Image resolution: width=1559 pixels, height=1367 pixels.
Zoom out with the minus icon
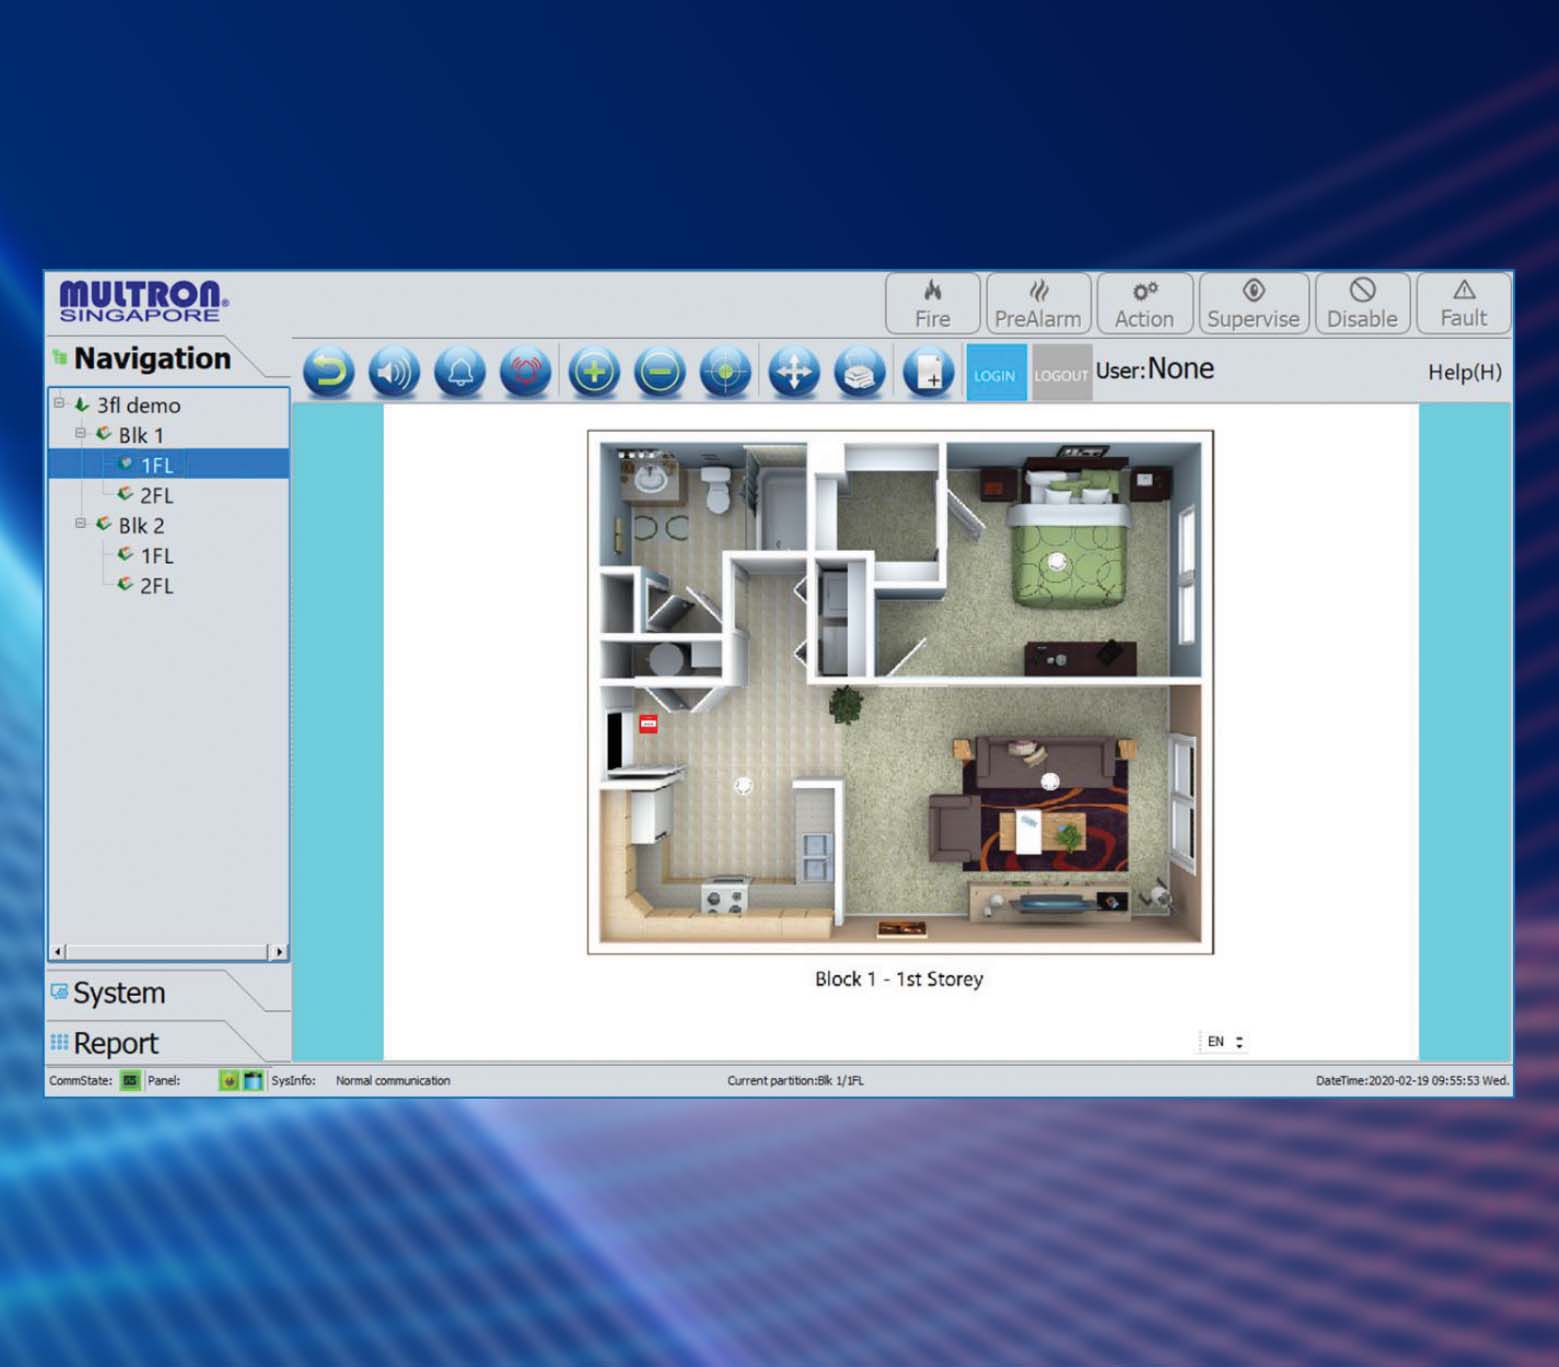pos(660,372)
